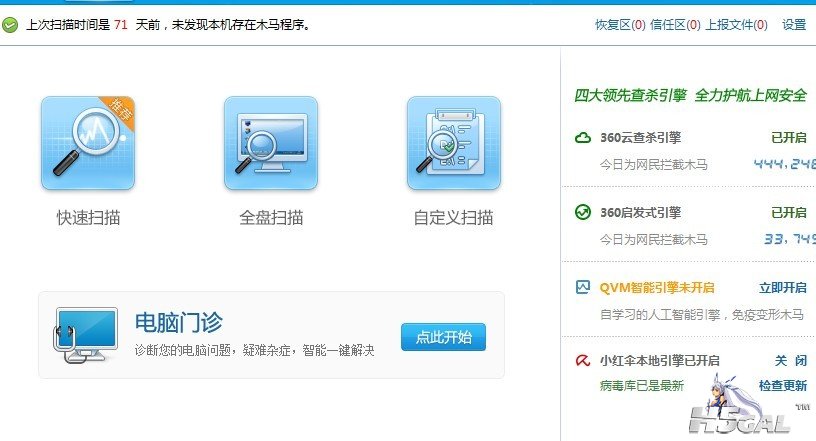Open the 自定义扫描 custom scan icon
This screenshot has width=816, height=441.
coord(454,143)
